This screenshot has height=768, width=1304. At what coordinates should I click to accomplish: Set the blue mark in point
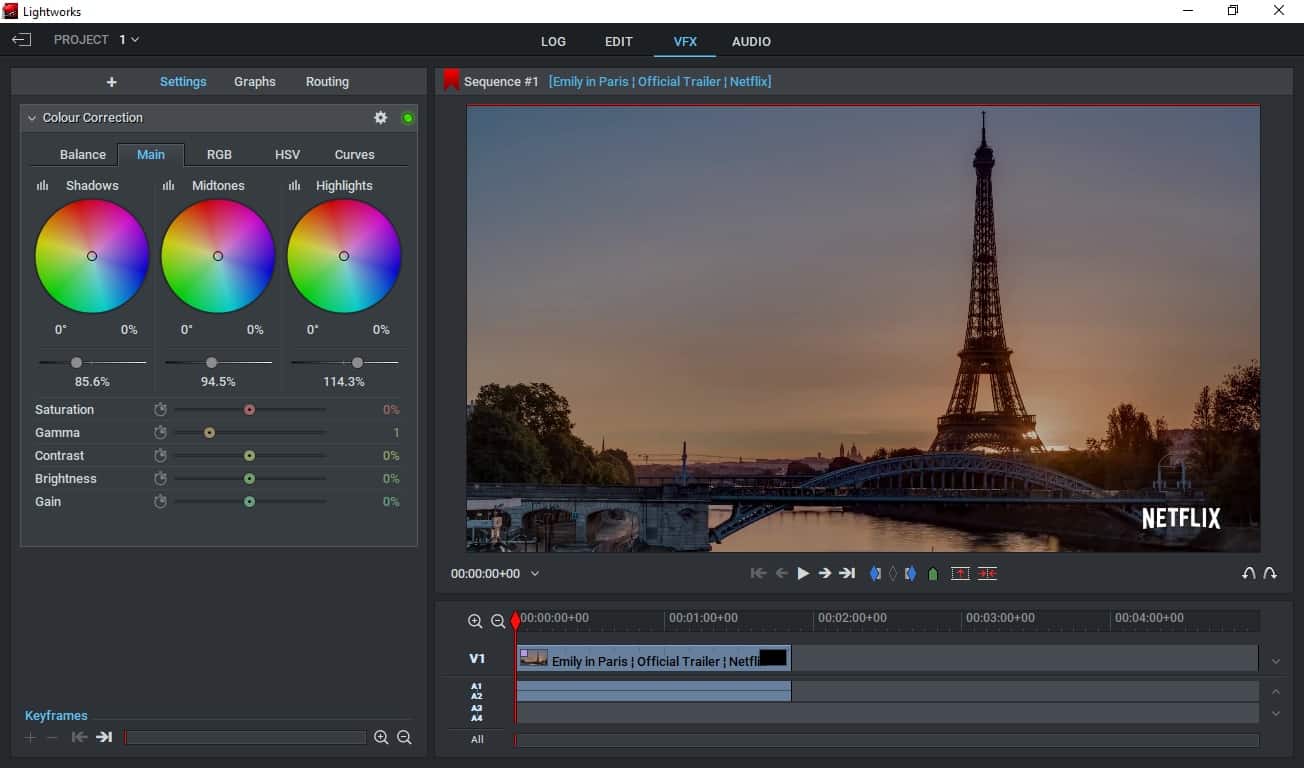[x=875, y=573]
